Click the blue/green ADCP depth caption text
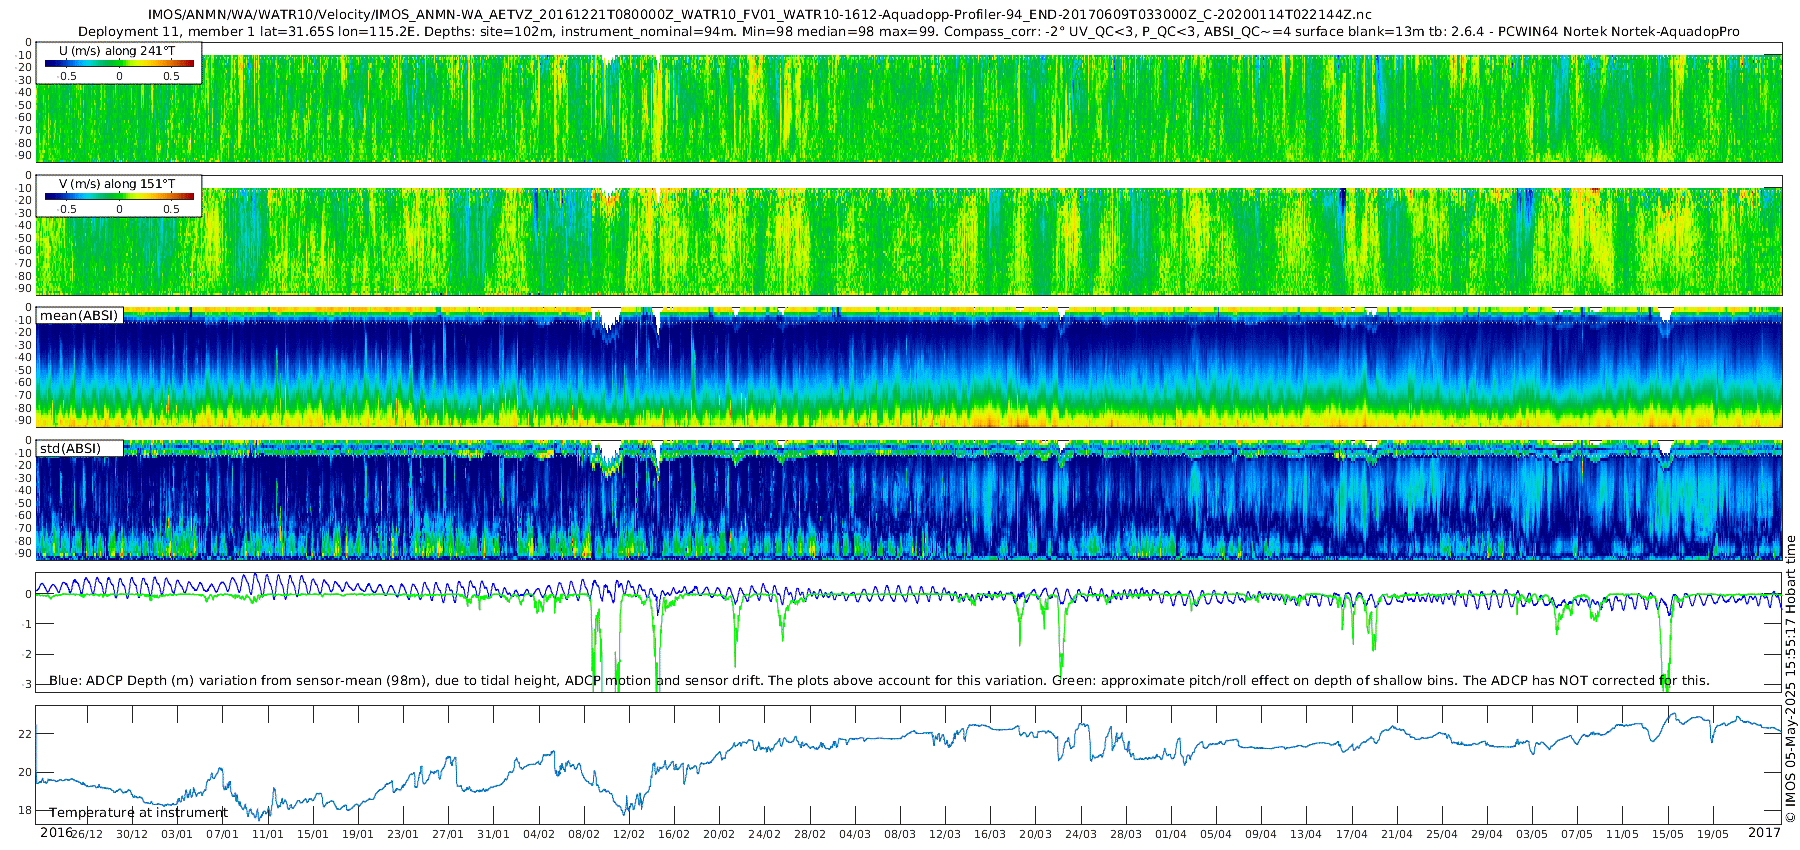1800x850 pixels. pos(879,681)
